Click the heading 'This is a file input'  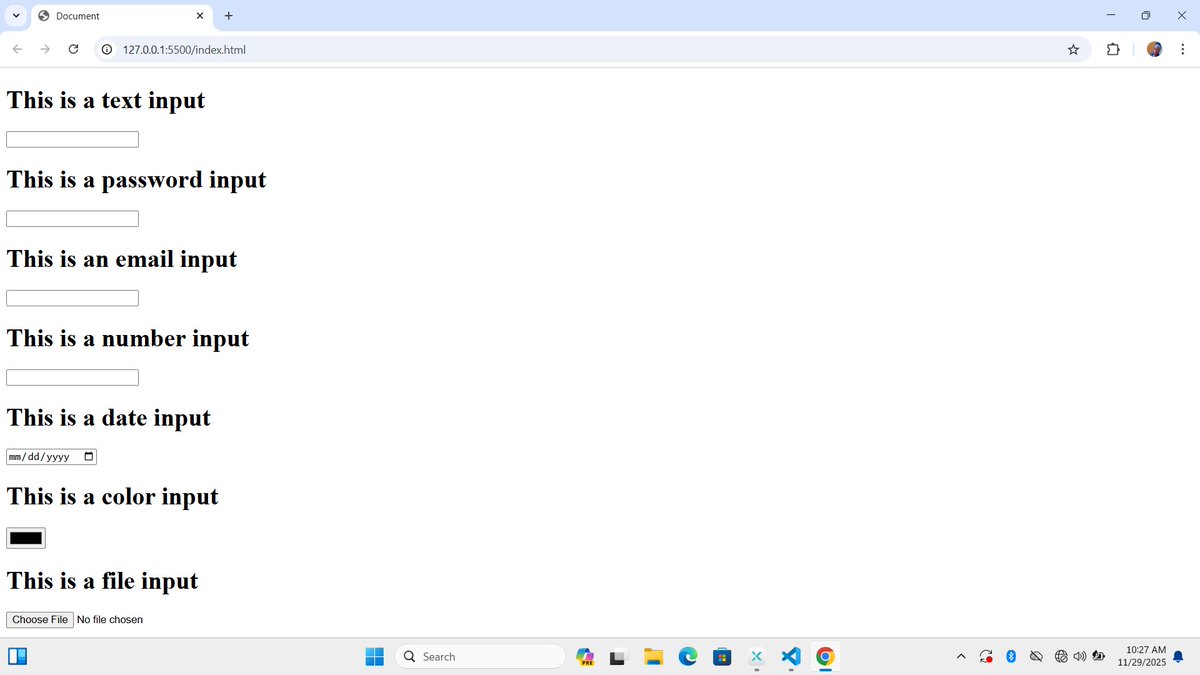pos(102,581)
